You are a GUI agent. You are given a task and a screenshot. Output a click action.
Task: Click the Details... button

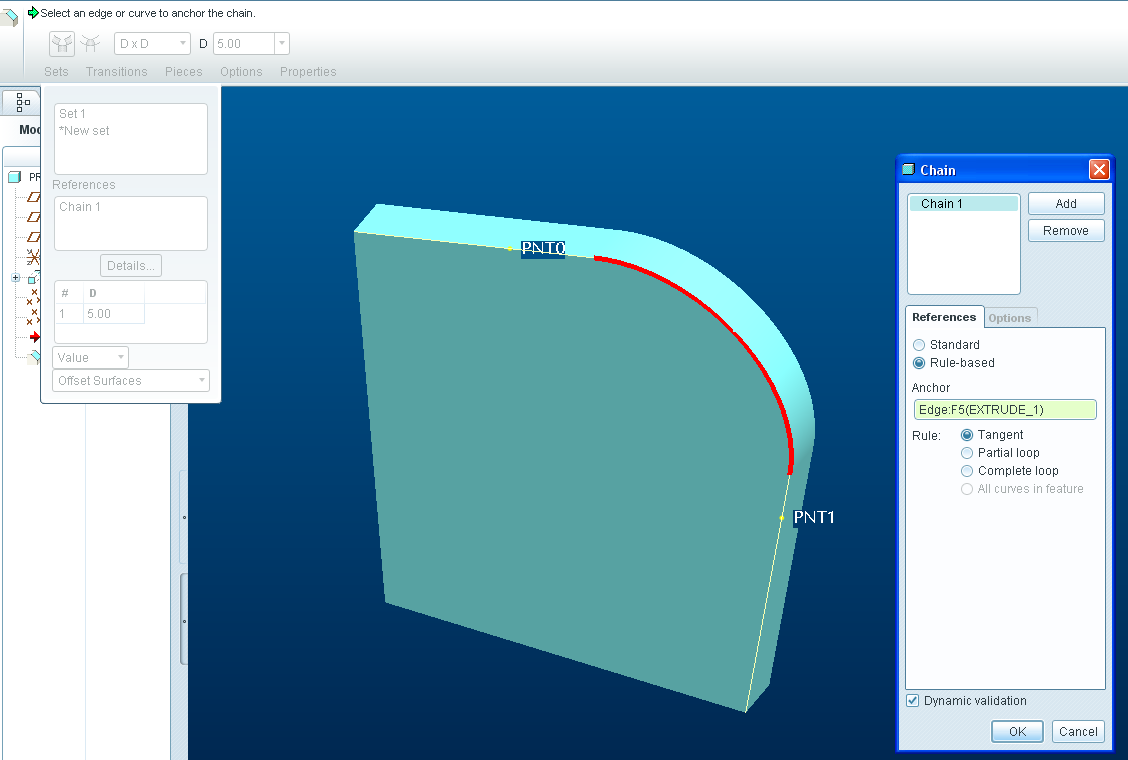[131, 266]
